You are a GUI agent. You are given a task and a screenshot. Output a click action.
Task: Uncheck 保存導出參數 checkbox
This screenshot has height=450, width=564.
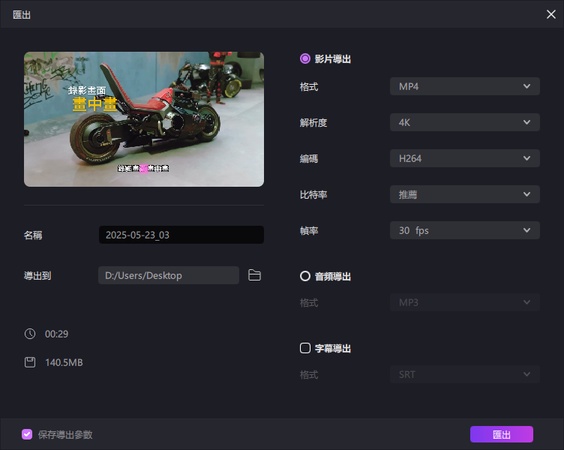click(x=27, y=435)
